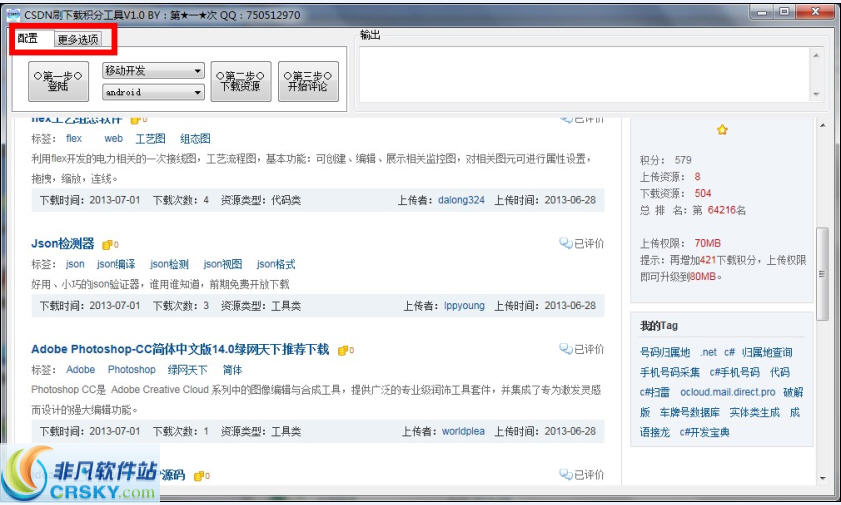Open uploader worldplea's profile
Viewport: 841px width, 505px height.
(x=463, y=432)
